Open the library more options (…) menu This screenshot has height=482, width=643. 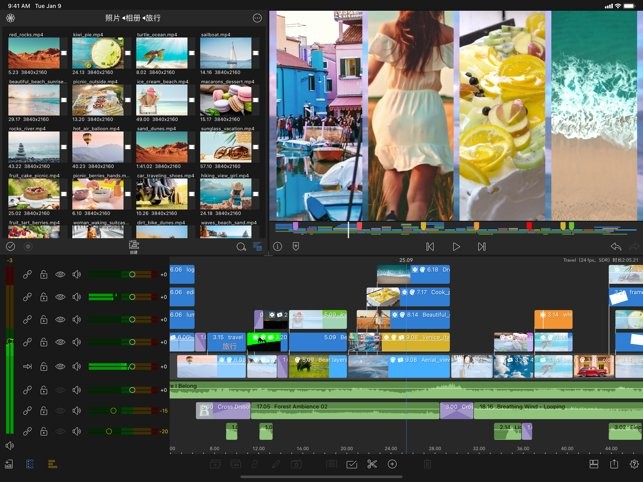pos(257,18)
